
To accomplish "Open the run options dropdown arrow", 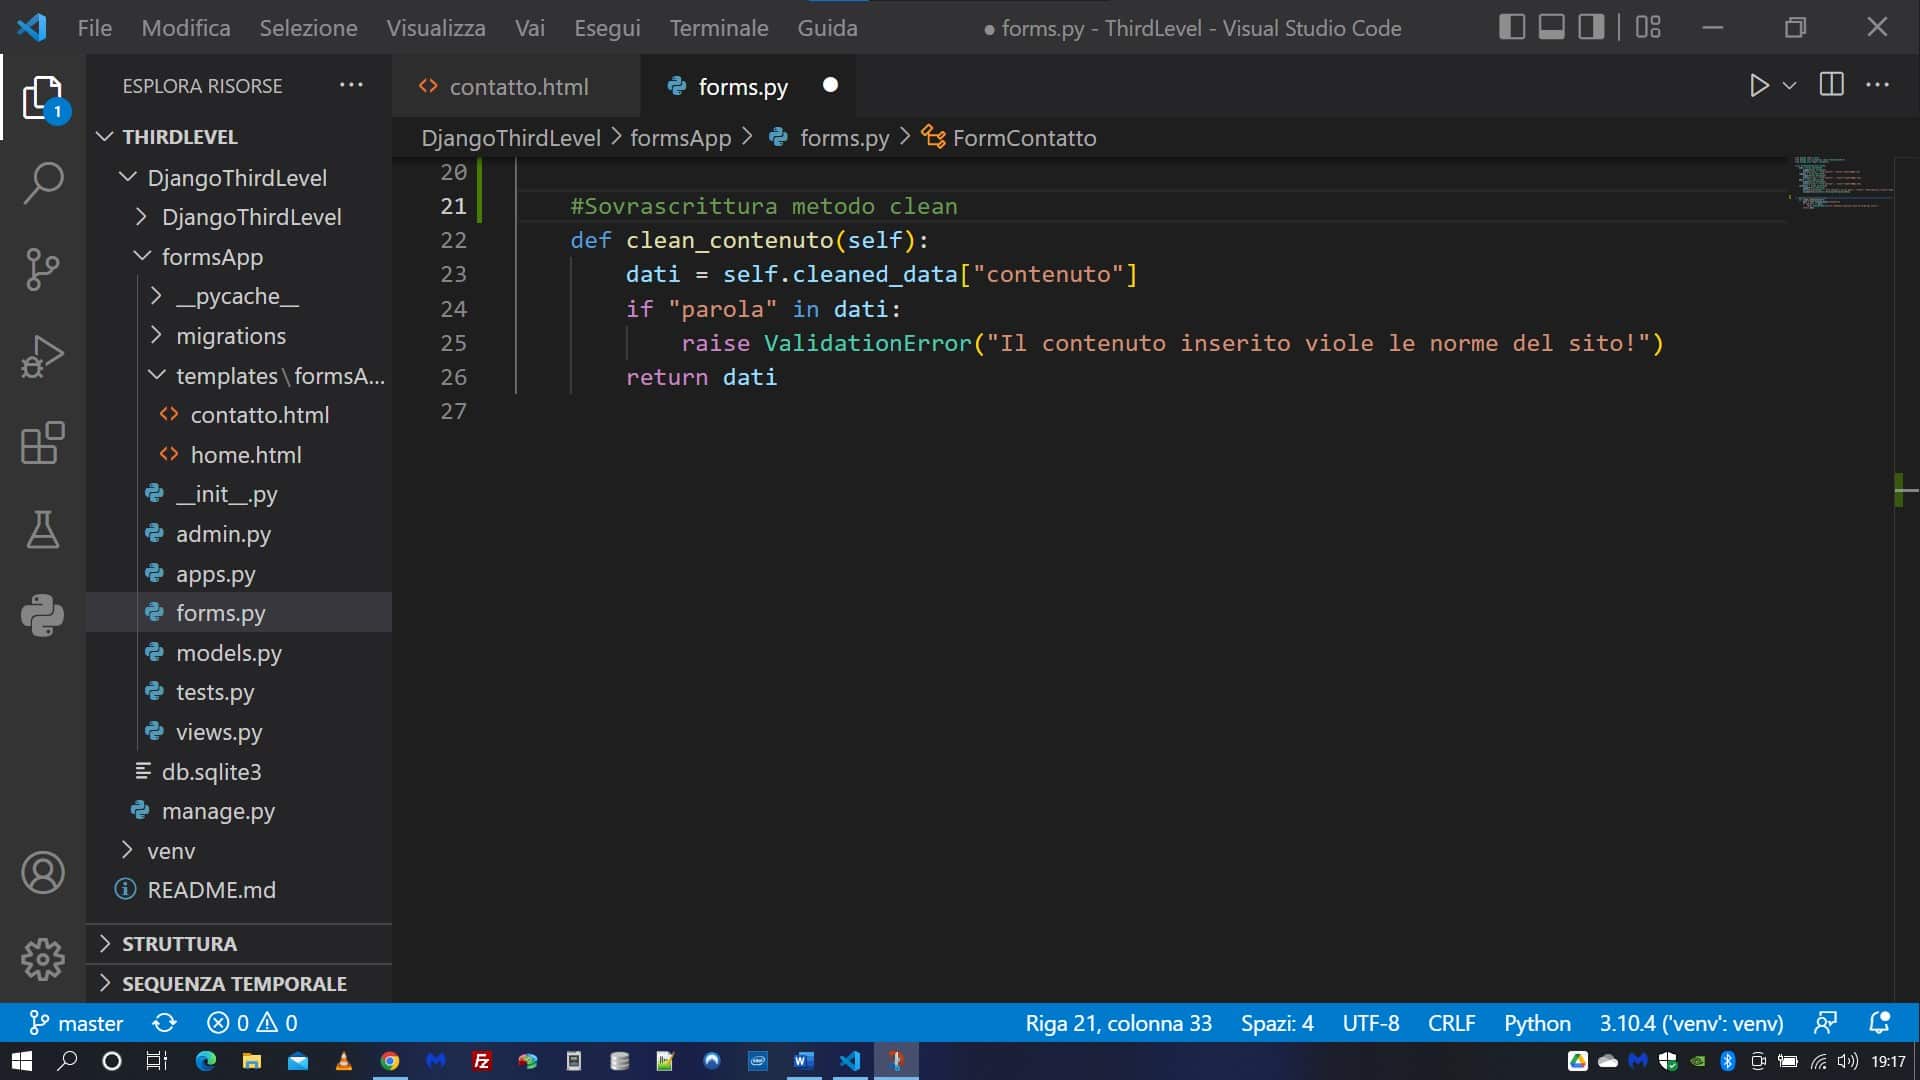I will (x=1790, y=86).
